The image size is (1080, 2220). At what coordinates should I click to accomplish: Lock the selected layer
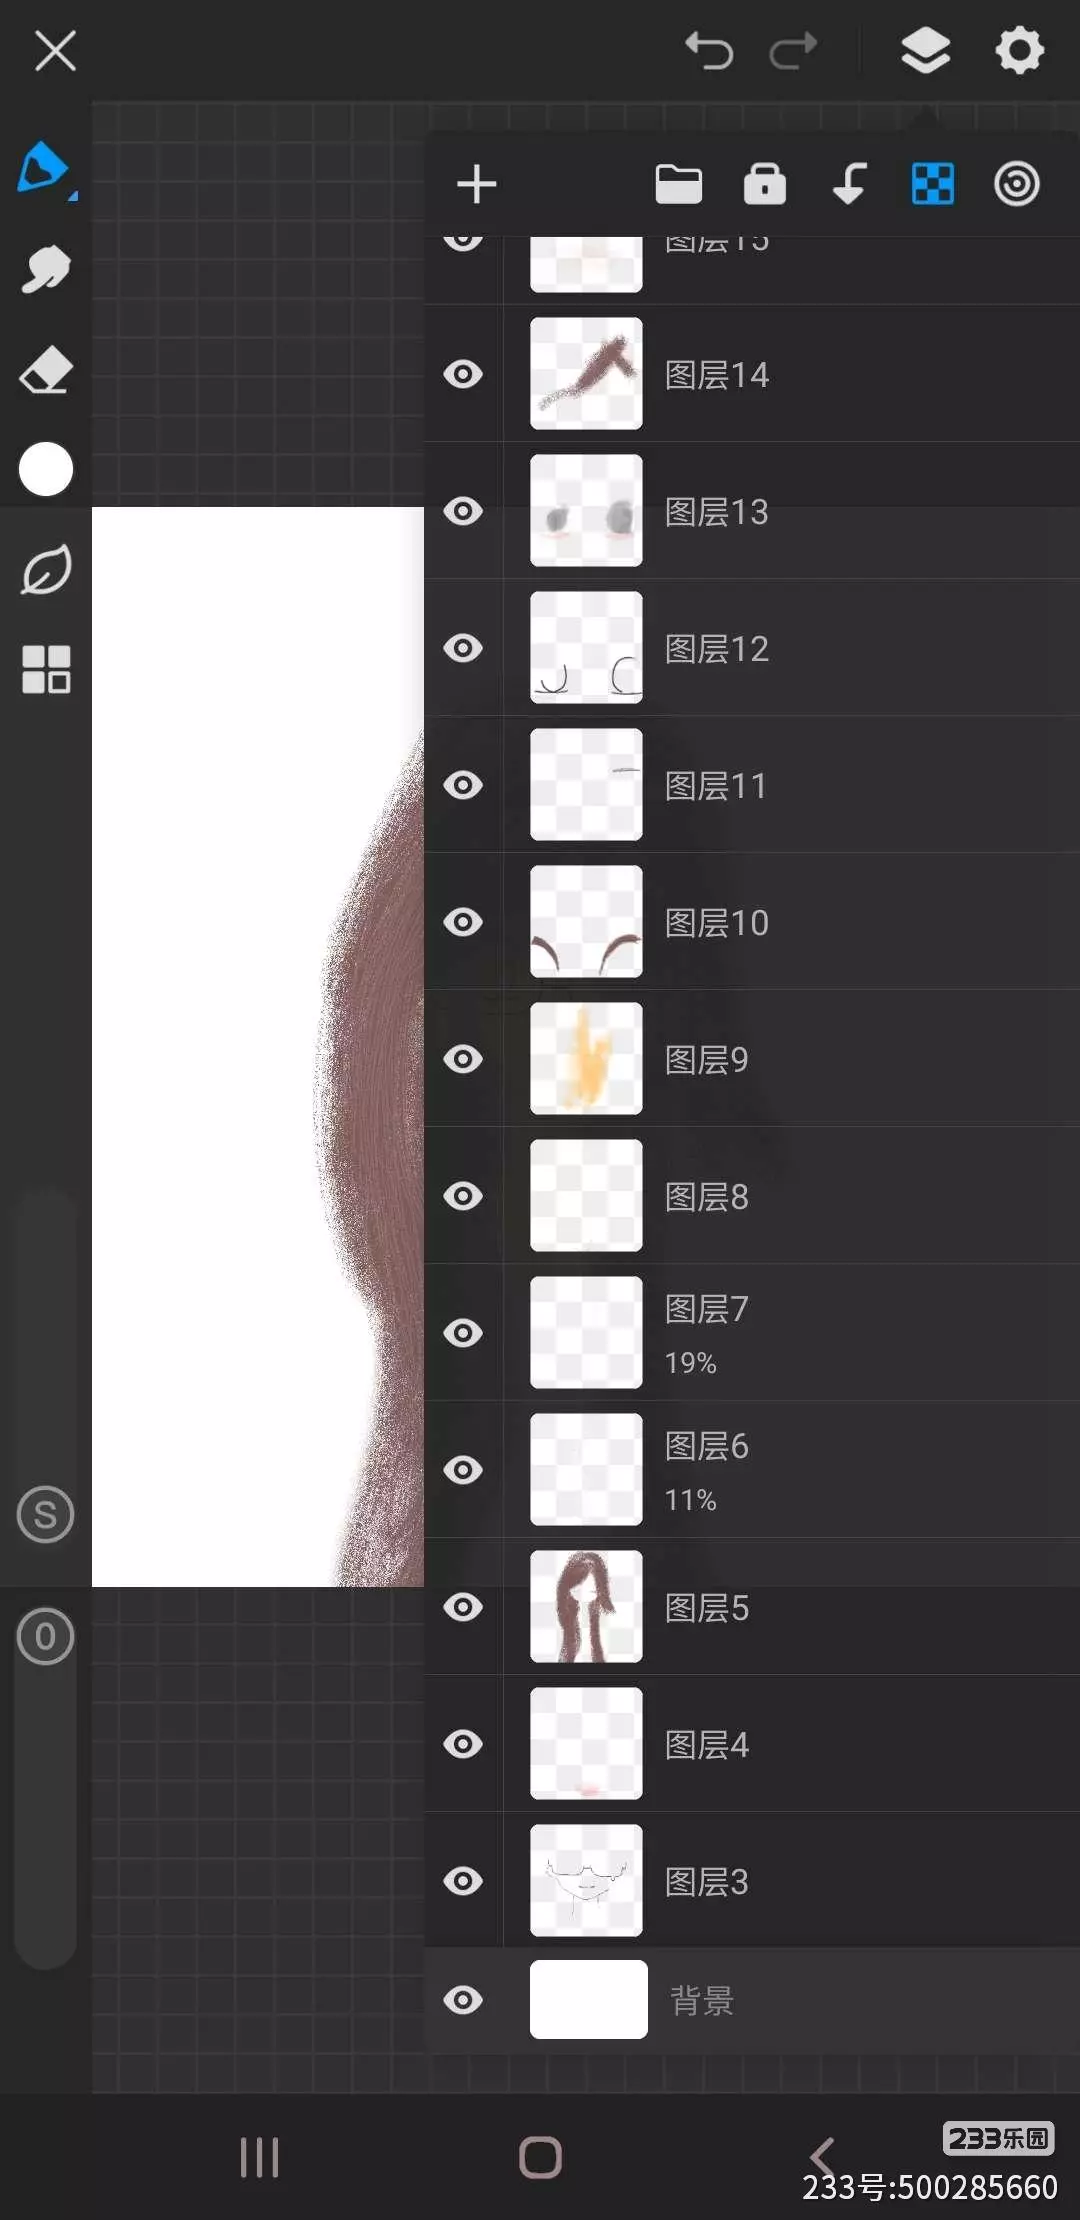click(765, 184)
